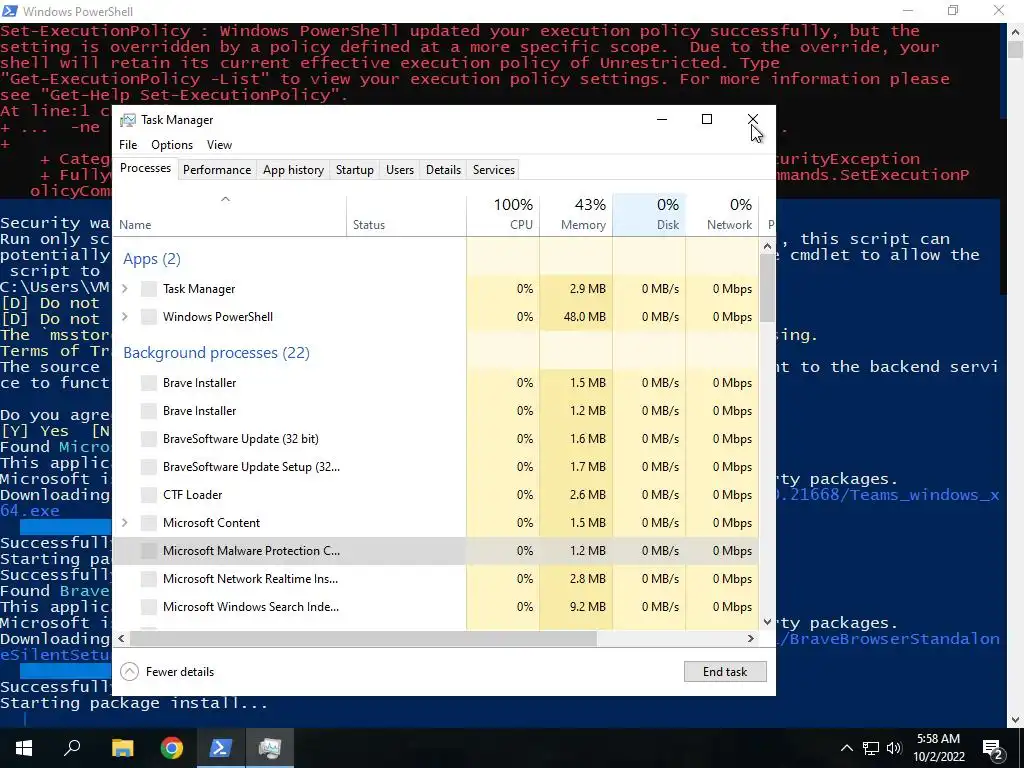Click the PowerShell window title icon

pyautogui.click(x=10, y=11)
